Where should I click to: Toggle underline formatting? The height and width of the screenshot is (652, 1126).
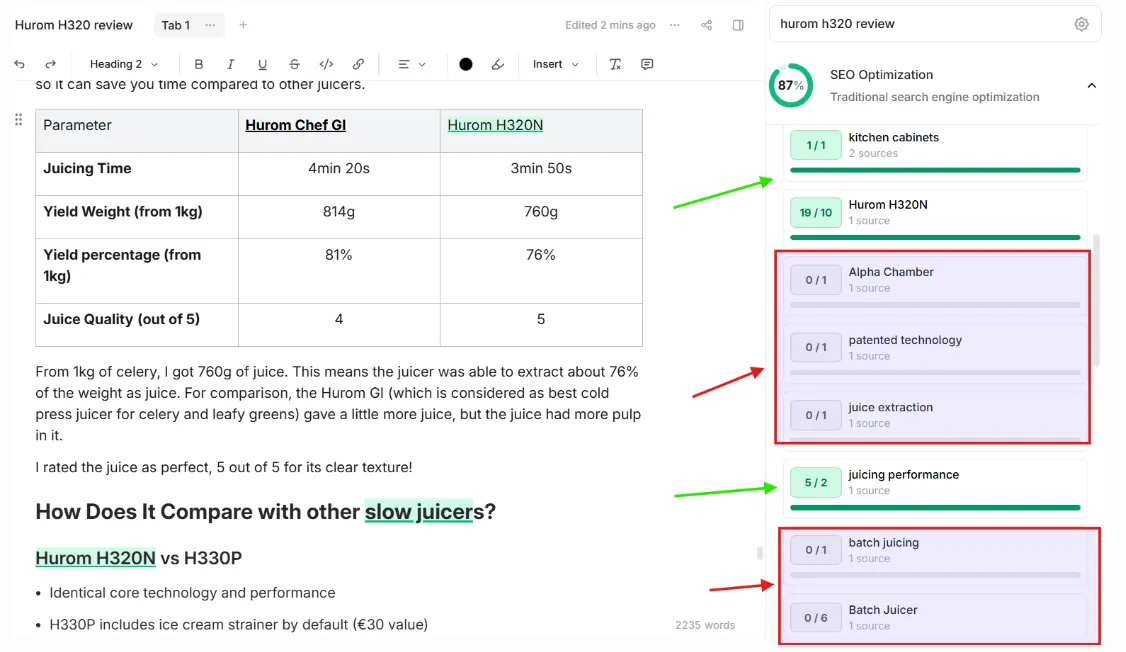point(262,65)
